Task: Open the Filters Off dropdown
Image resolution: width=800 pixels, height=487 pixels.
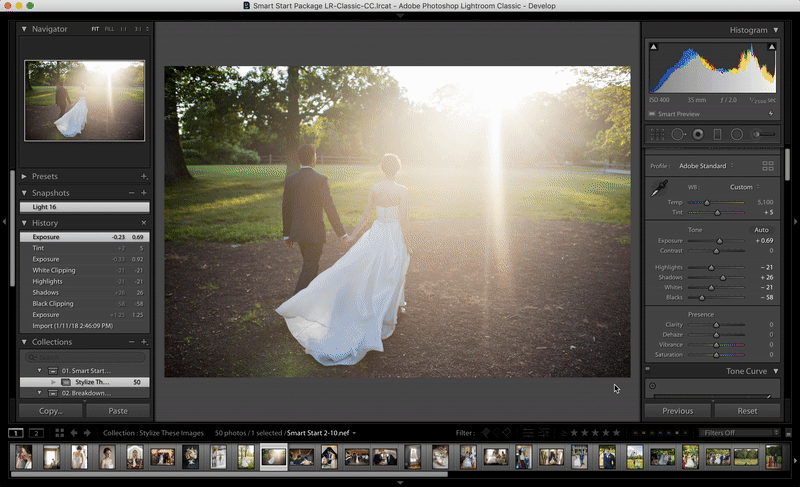Action: [x=740, y=433]
